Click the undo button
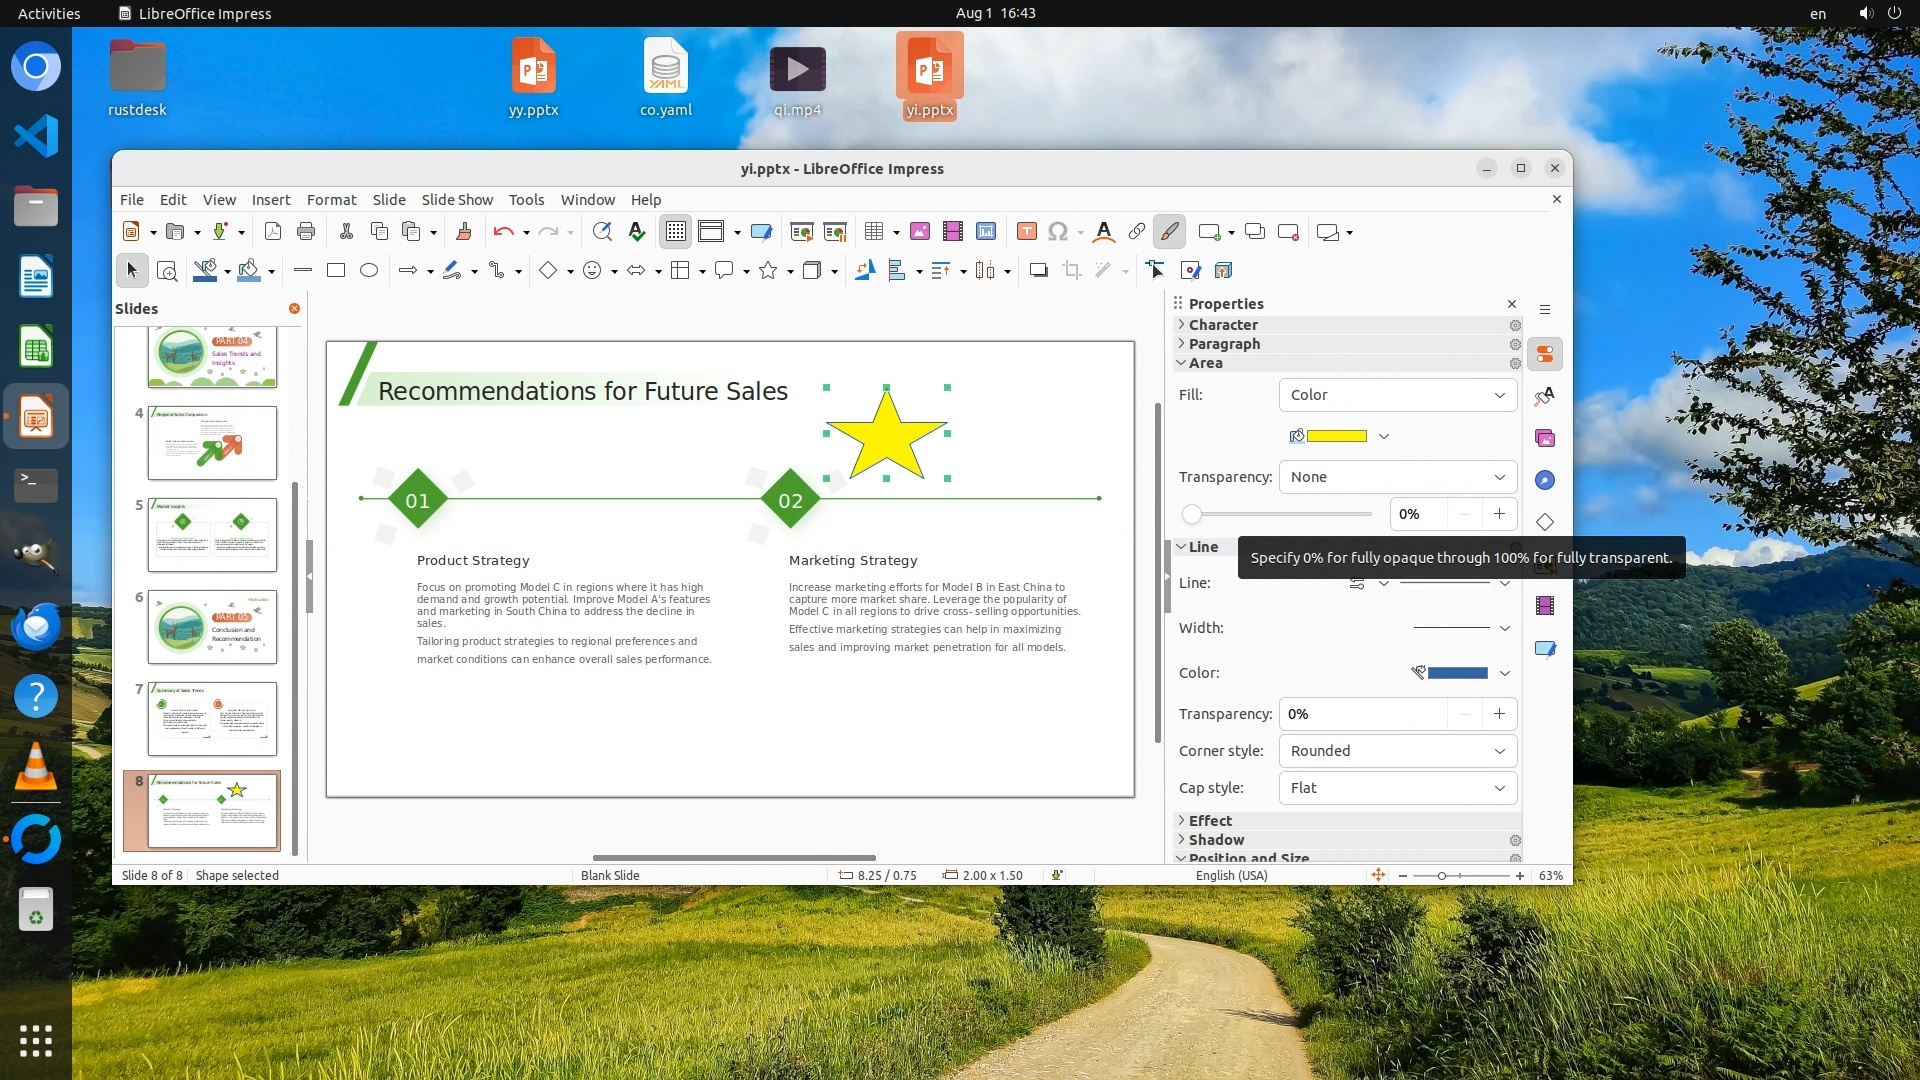Viewport: 1920px width, 1080px height. [x=502, y=232]
